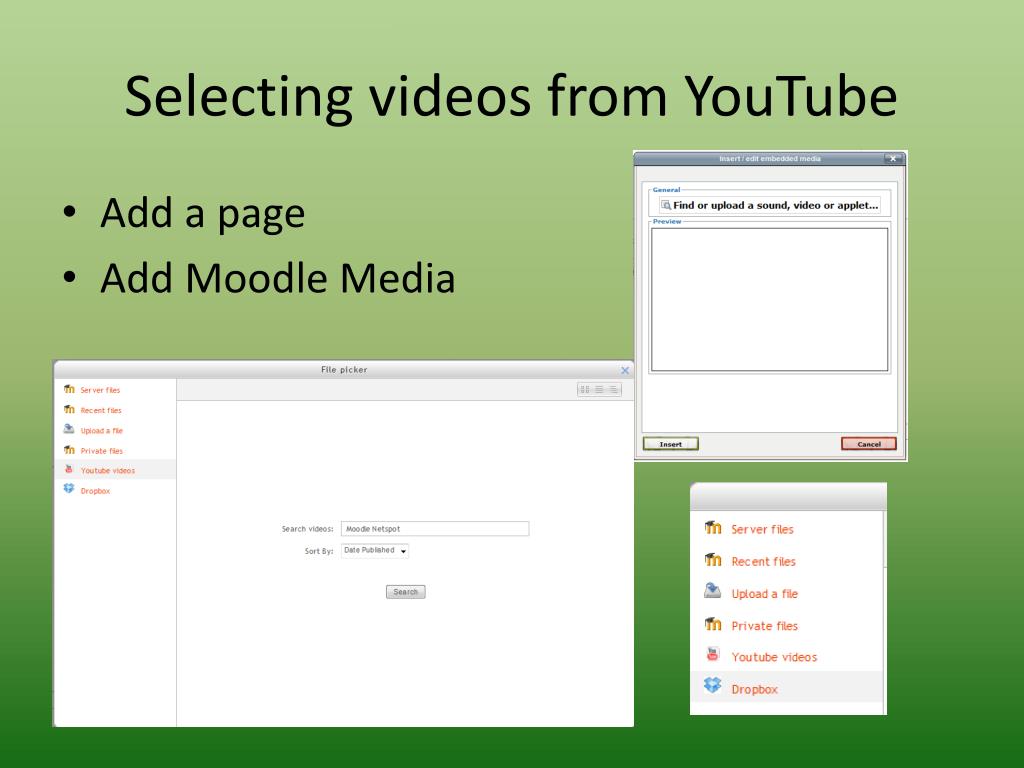
Task: Click the Preview box in embedded media dialog
Action: coord(769,300)
